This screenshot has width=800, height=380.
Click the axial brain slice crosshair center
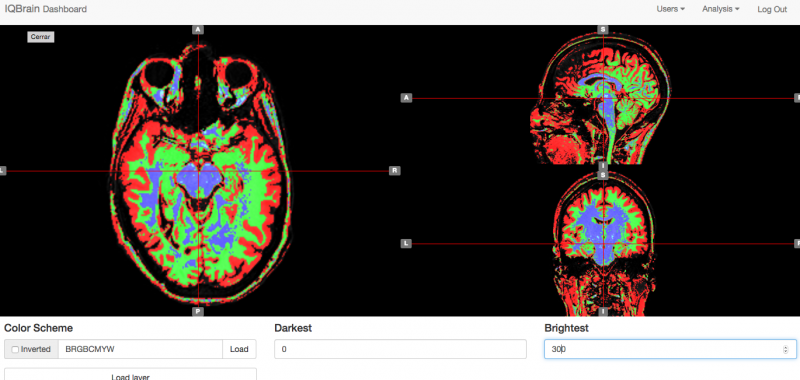[198, 171]
